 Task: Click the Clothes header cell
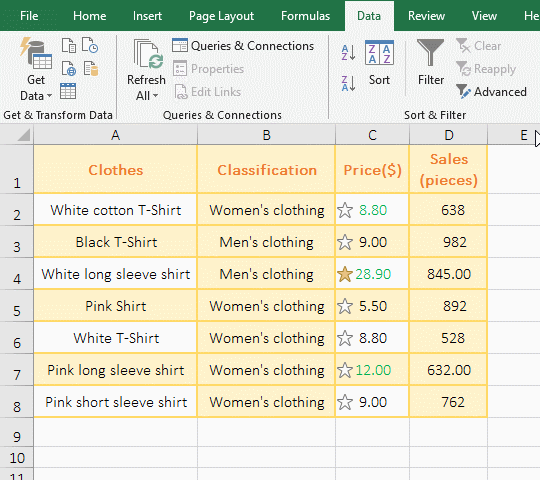coord(115,169)
